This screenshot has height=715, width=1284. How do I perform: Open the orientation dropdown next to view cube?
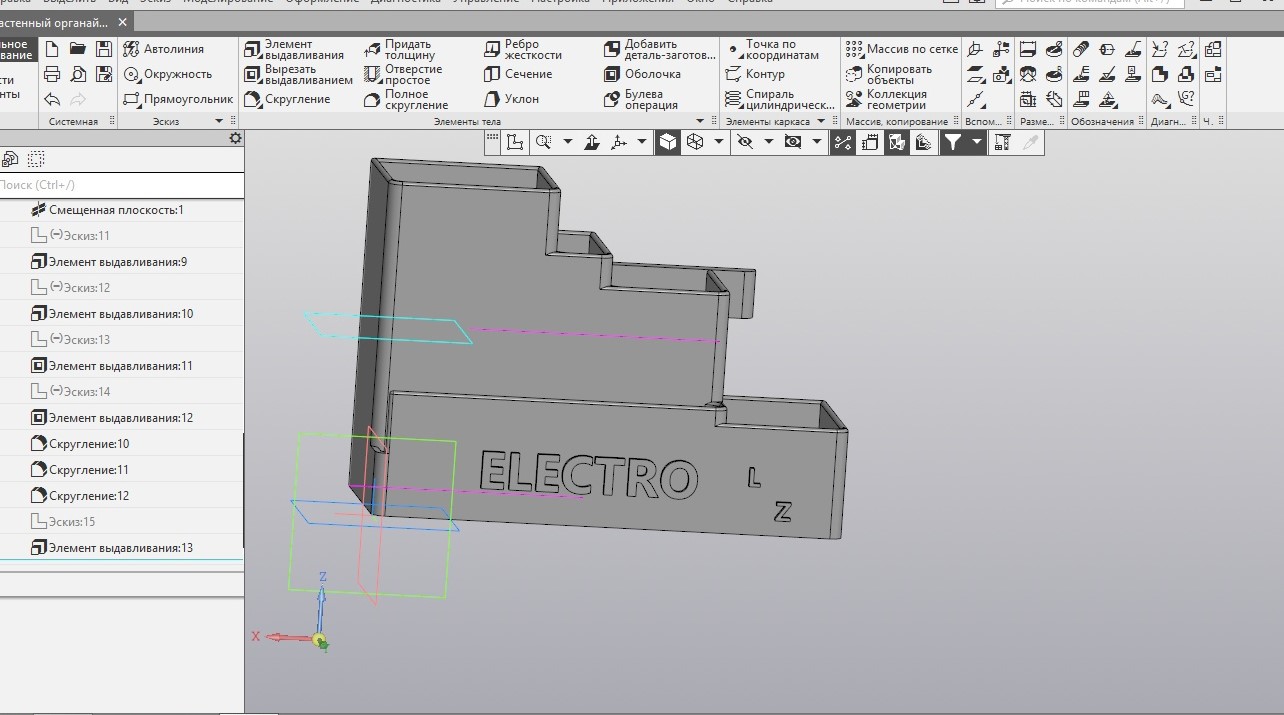coord(719,141)
